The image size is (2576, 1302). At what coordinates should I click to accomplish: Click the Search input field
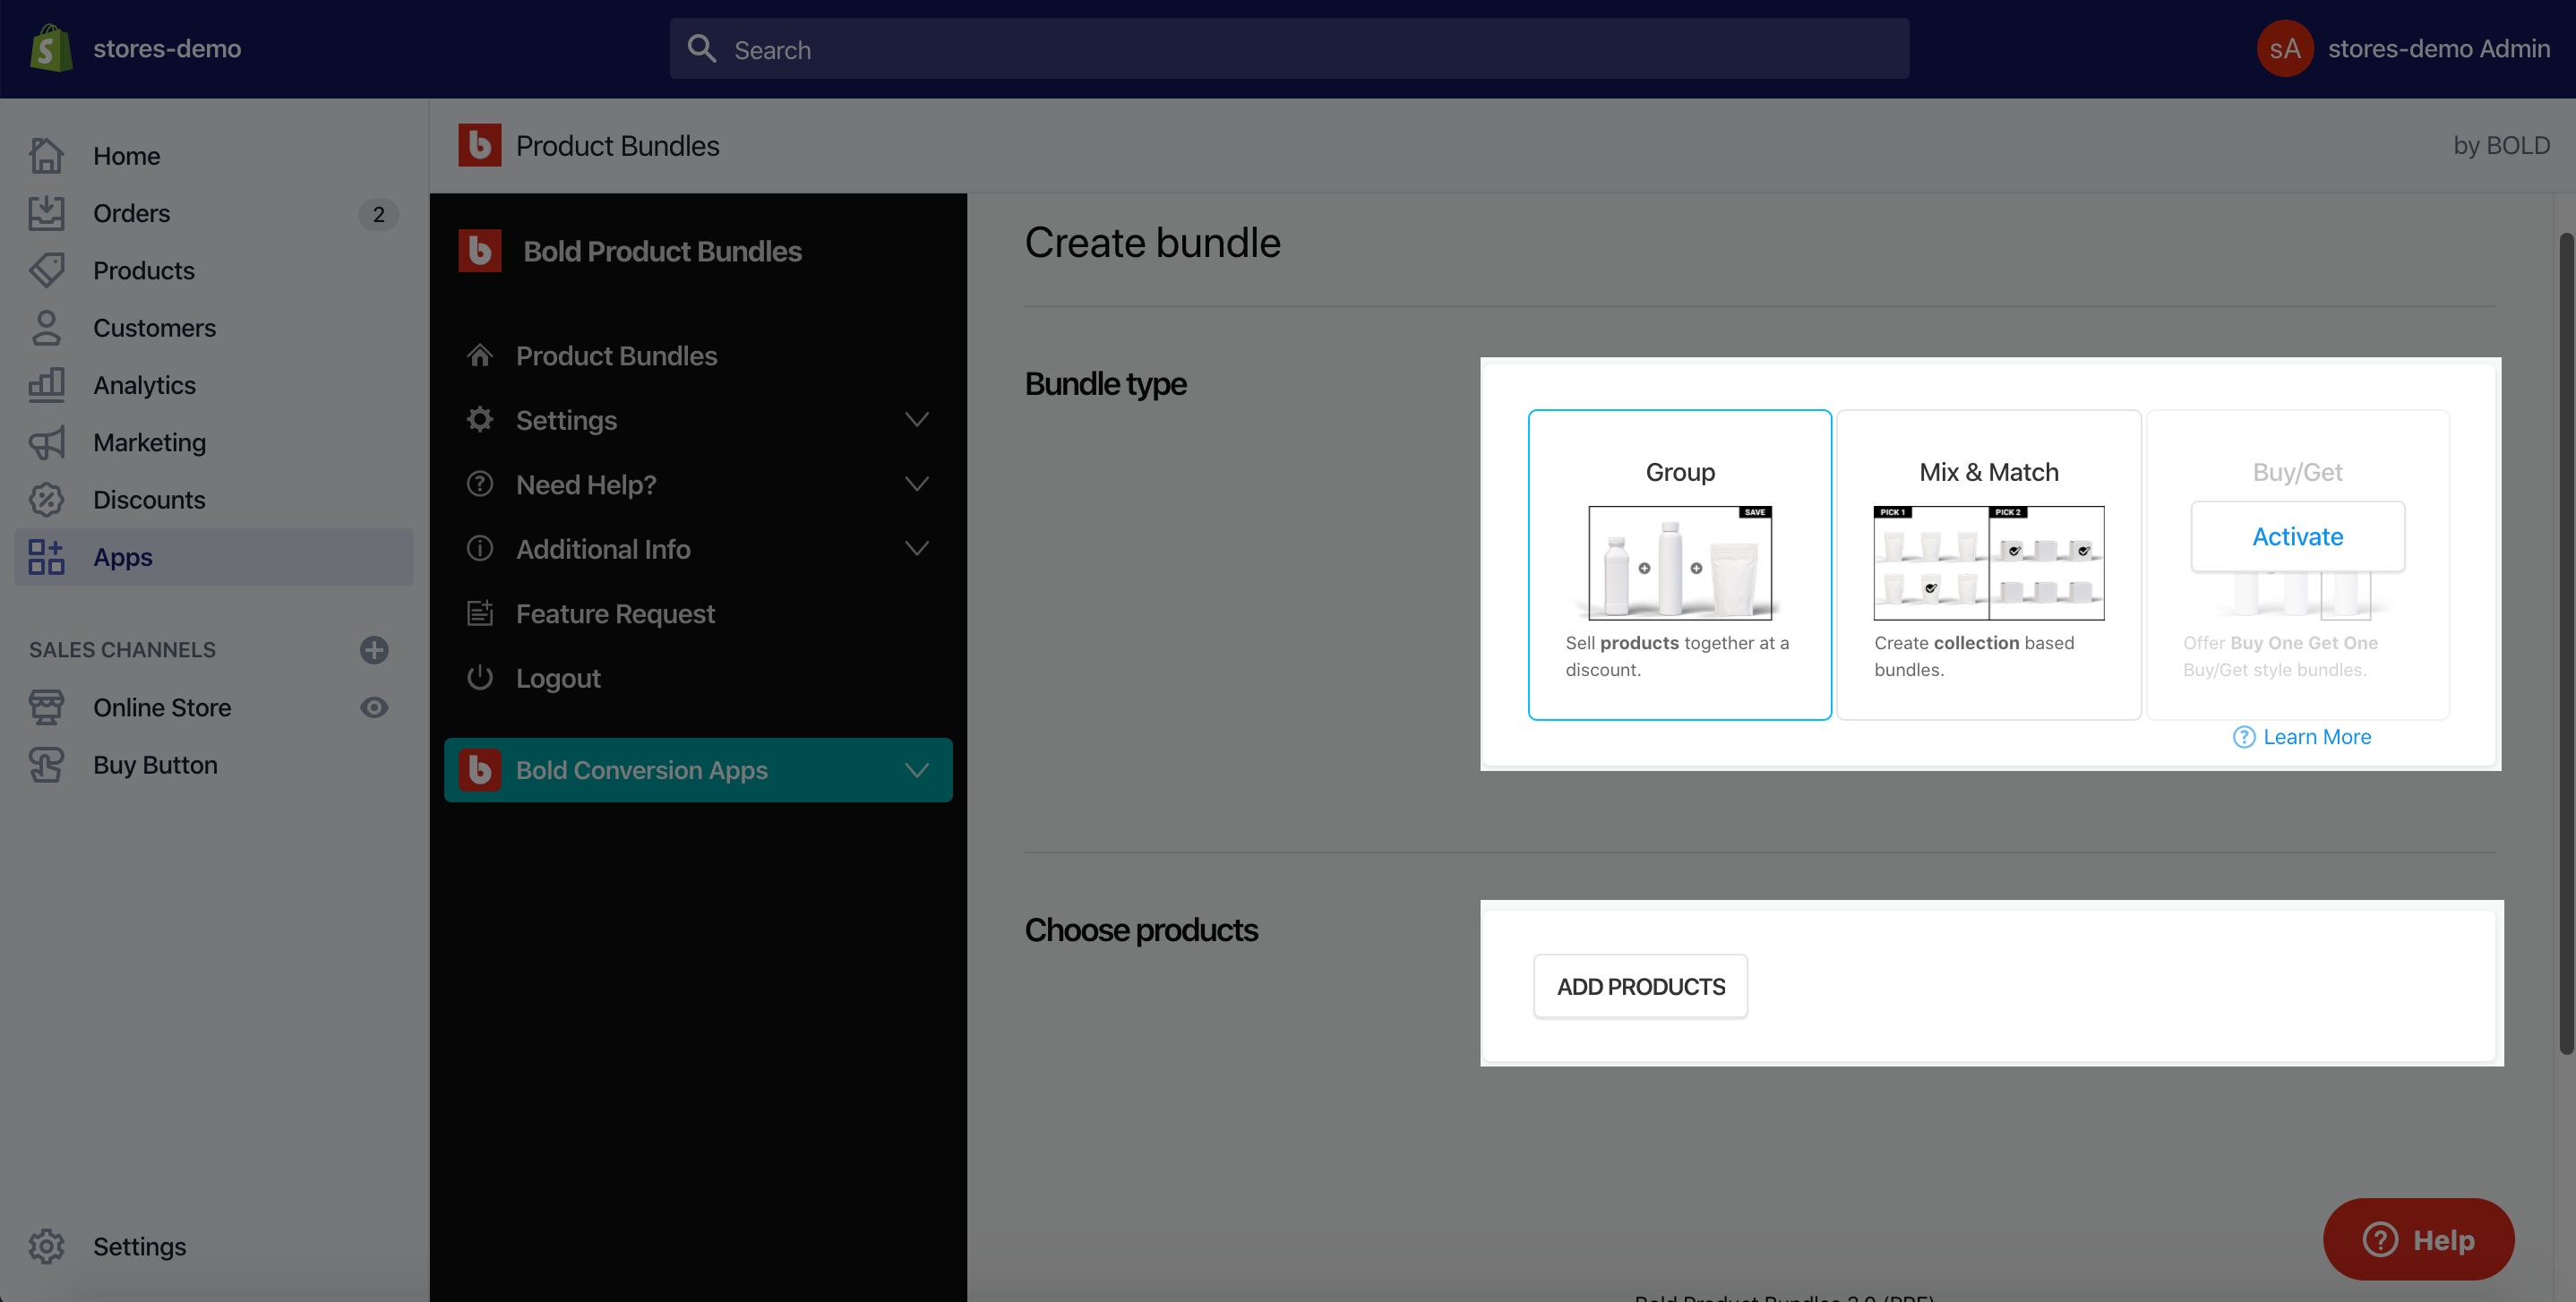click(x=1289, y=49)
